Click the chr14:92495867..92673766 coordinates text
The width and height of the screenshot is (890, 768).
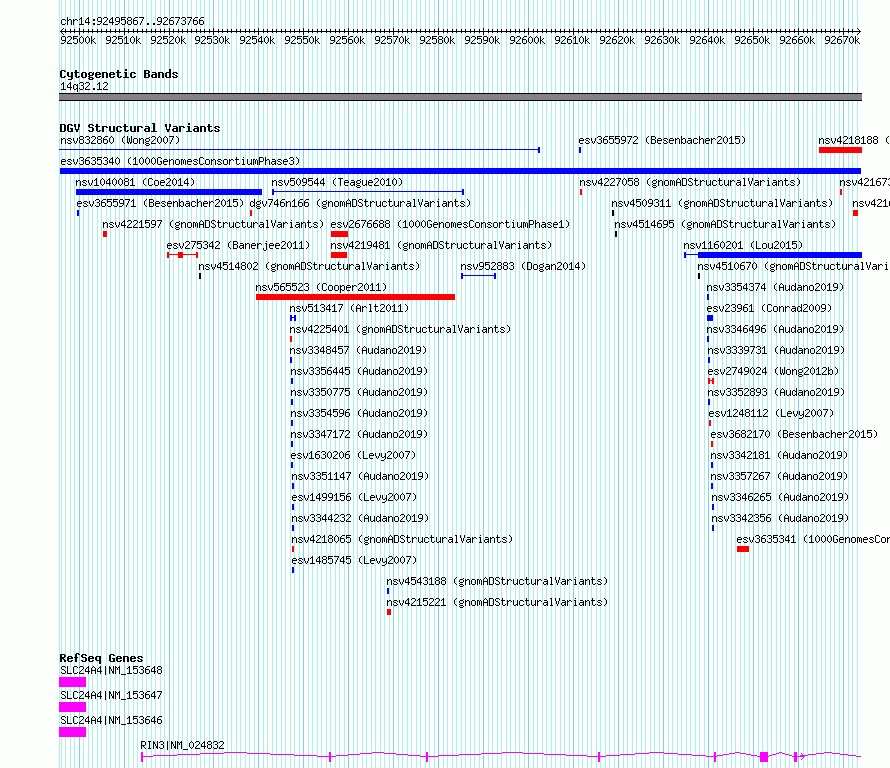[x=132, y=22]
